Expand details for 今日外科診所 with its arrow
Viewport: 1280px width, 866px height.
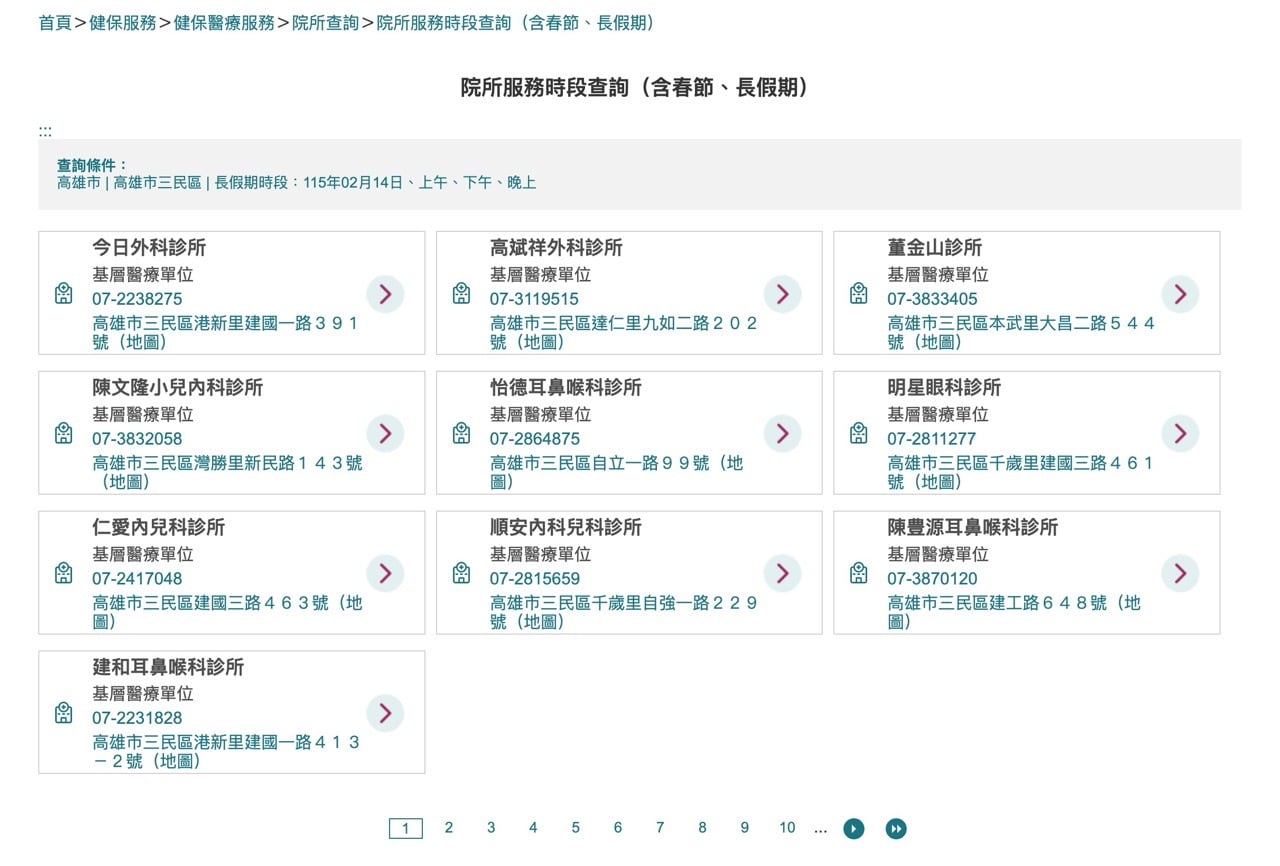385,294
